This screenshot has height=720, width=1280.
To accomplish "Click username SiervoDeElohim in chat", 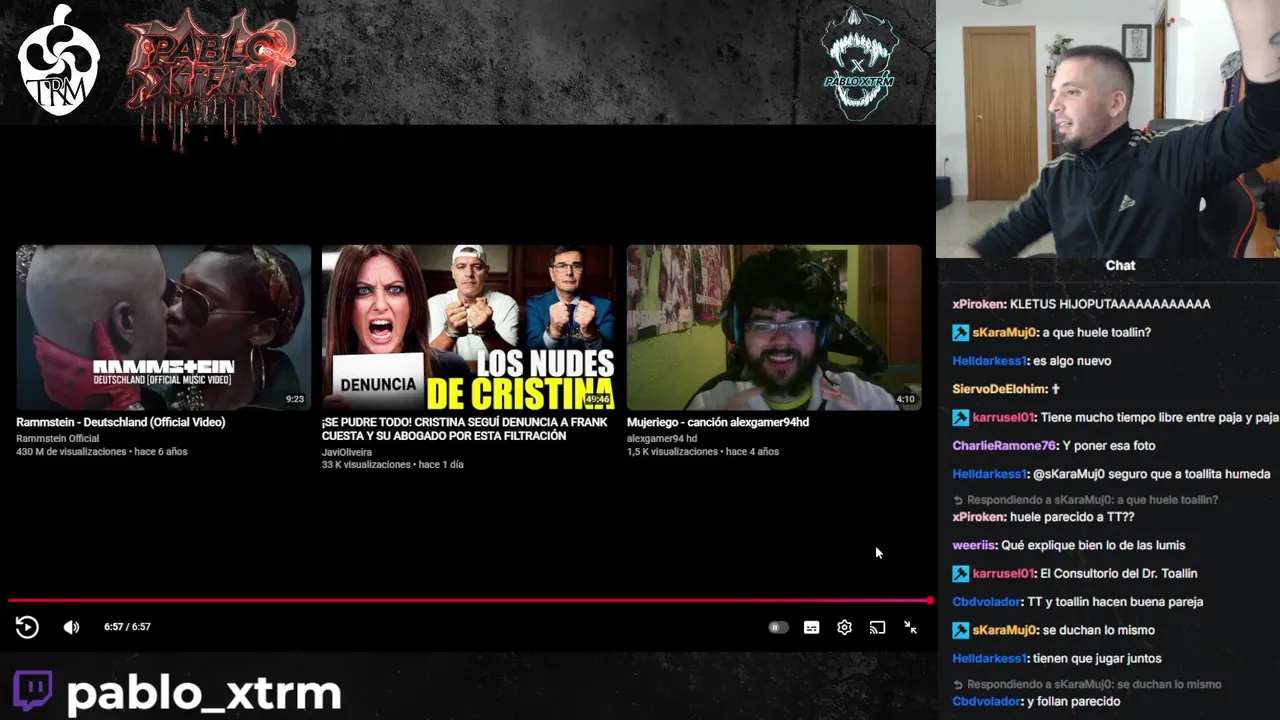I will pos(1000,389).
